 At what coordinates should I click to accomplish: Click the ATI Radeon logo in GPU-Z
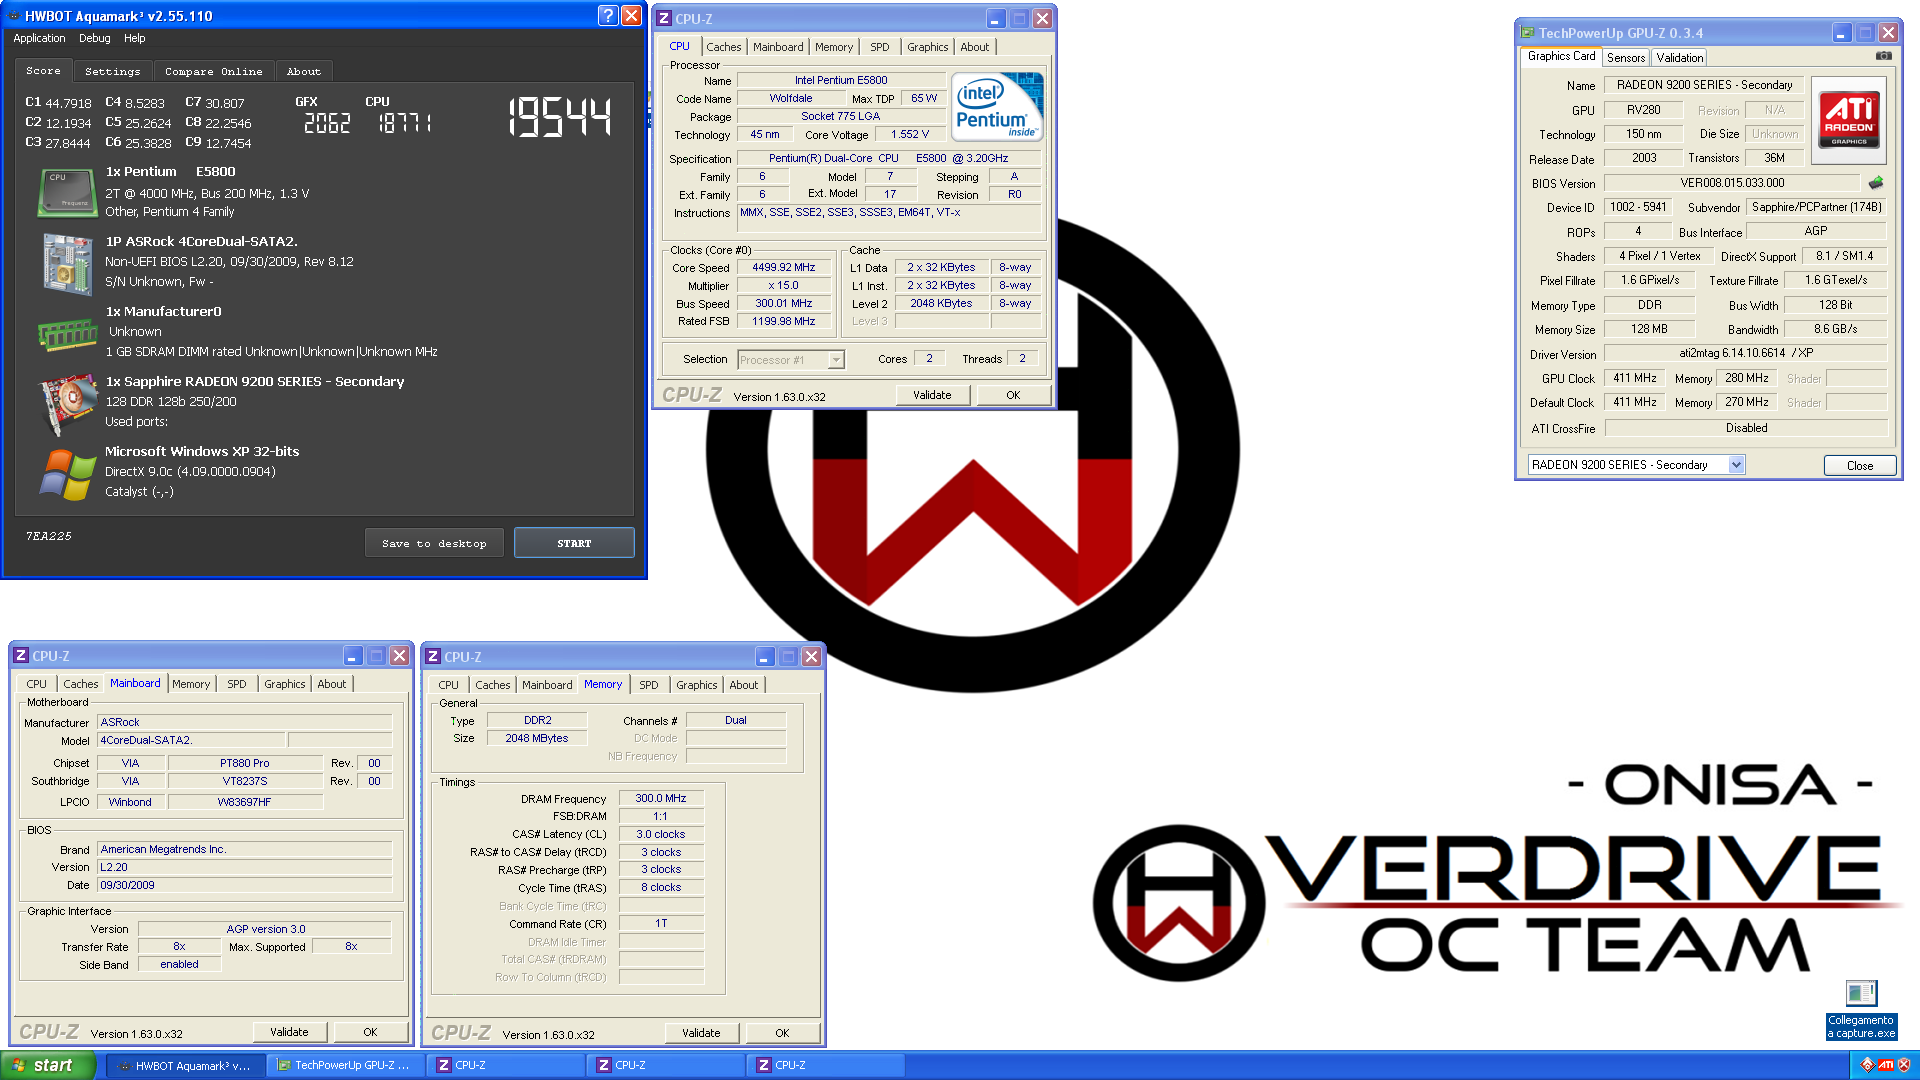tap(1849, 121)
